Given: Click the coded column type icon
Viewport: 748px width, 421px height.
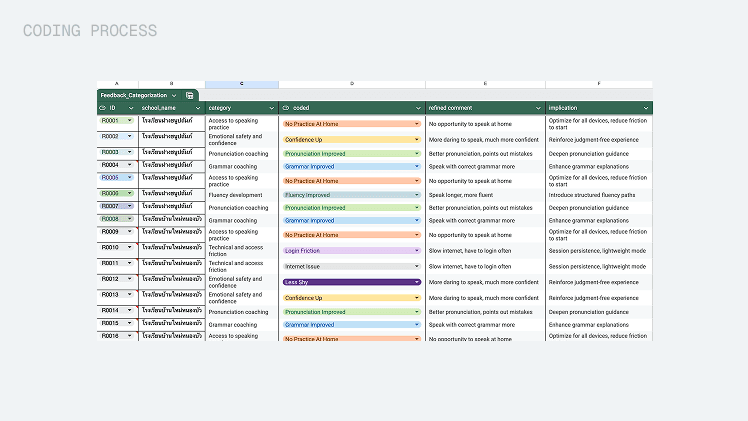Looking at the screenshot, I should point(286,108).
